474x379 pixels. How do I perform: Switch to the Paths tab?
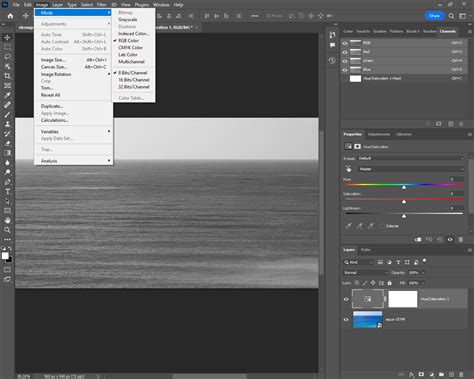tap(366, 250)
